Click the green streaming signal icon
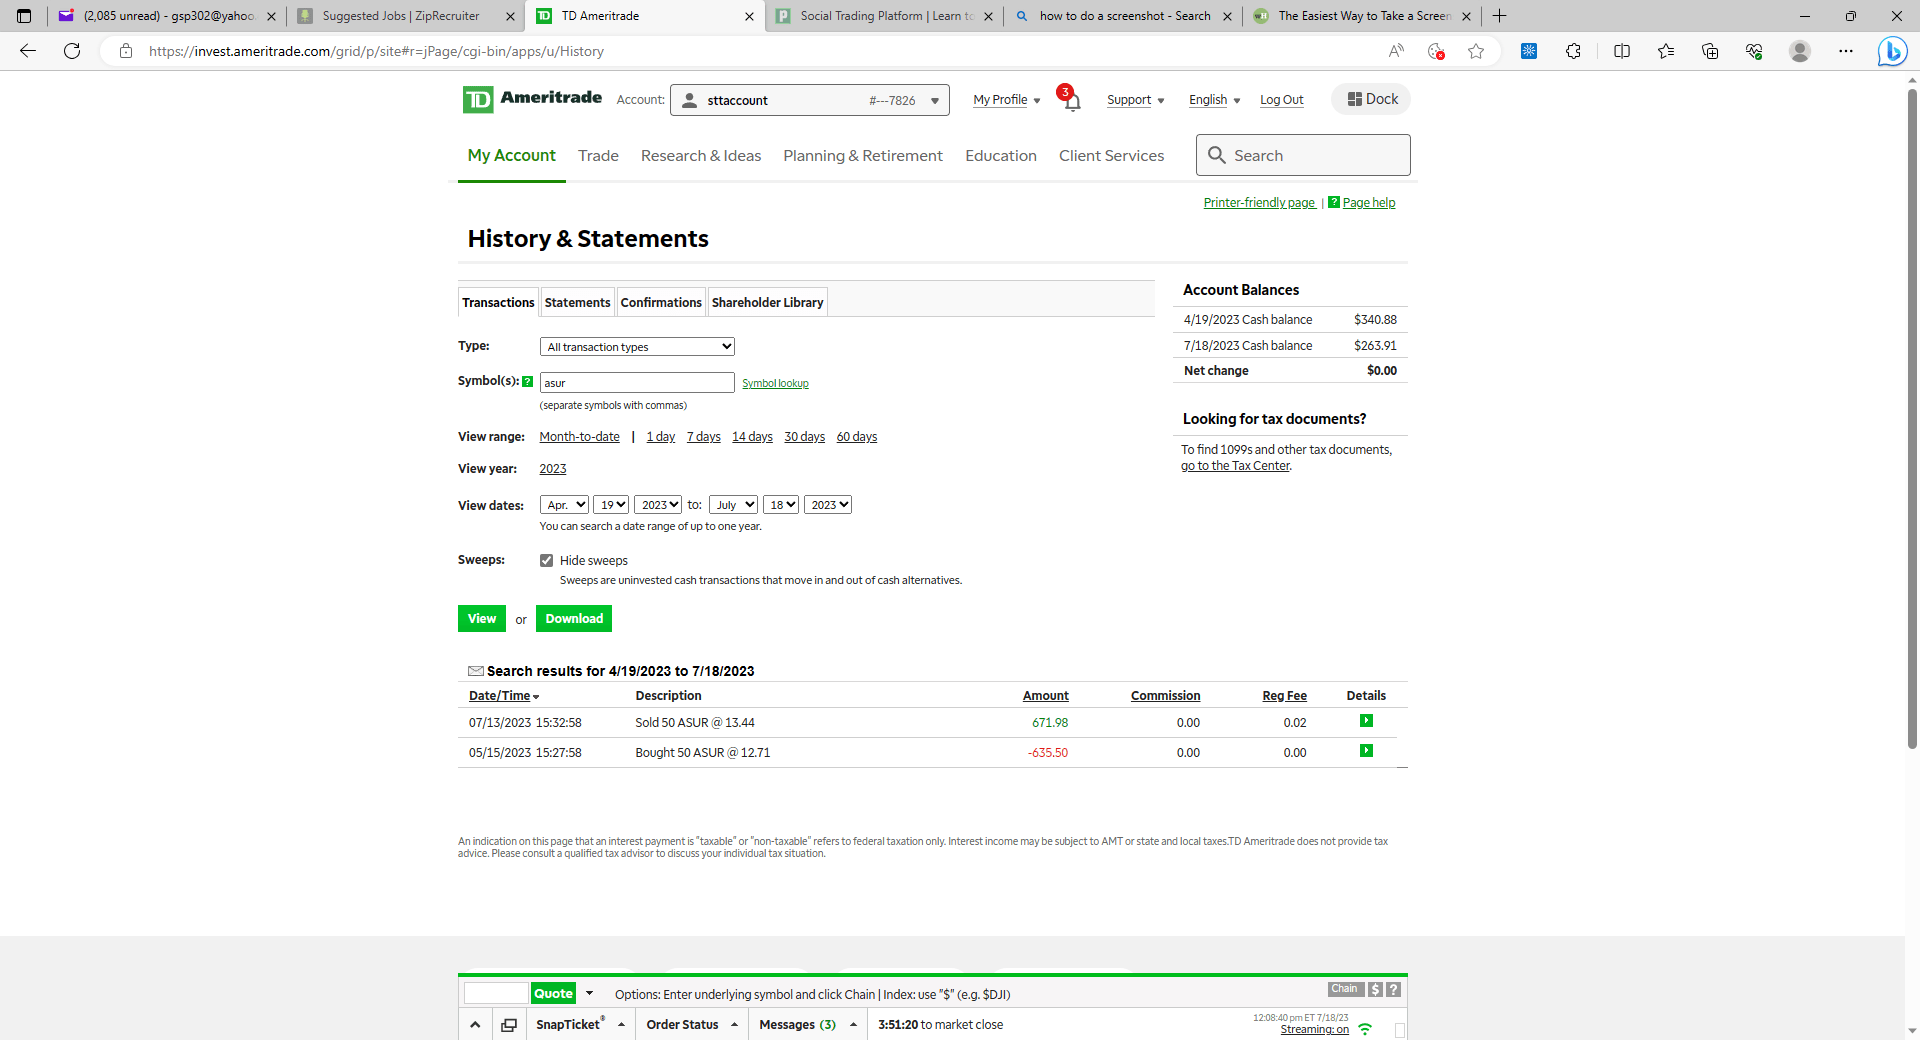This screenshot has height=1040, width=1920. click(x=1365, y=1029)
